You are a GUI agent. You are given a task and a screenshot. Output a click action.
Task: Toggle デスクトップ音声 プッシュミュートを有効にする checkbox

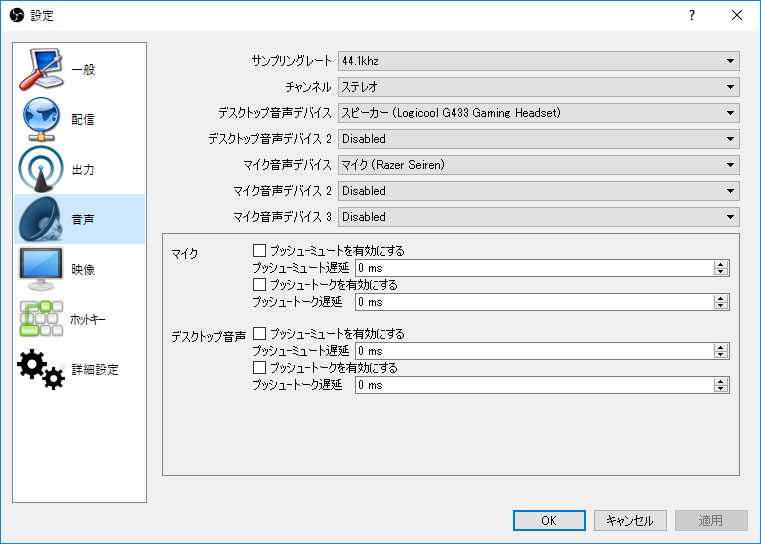click(260, 334)
